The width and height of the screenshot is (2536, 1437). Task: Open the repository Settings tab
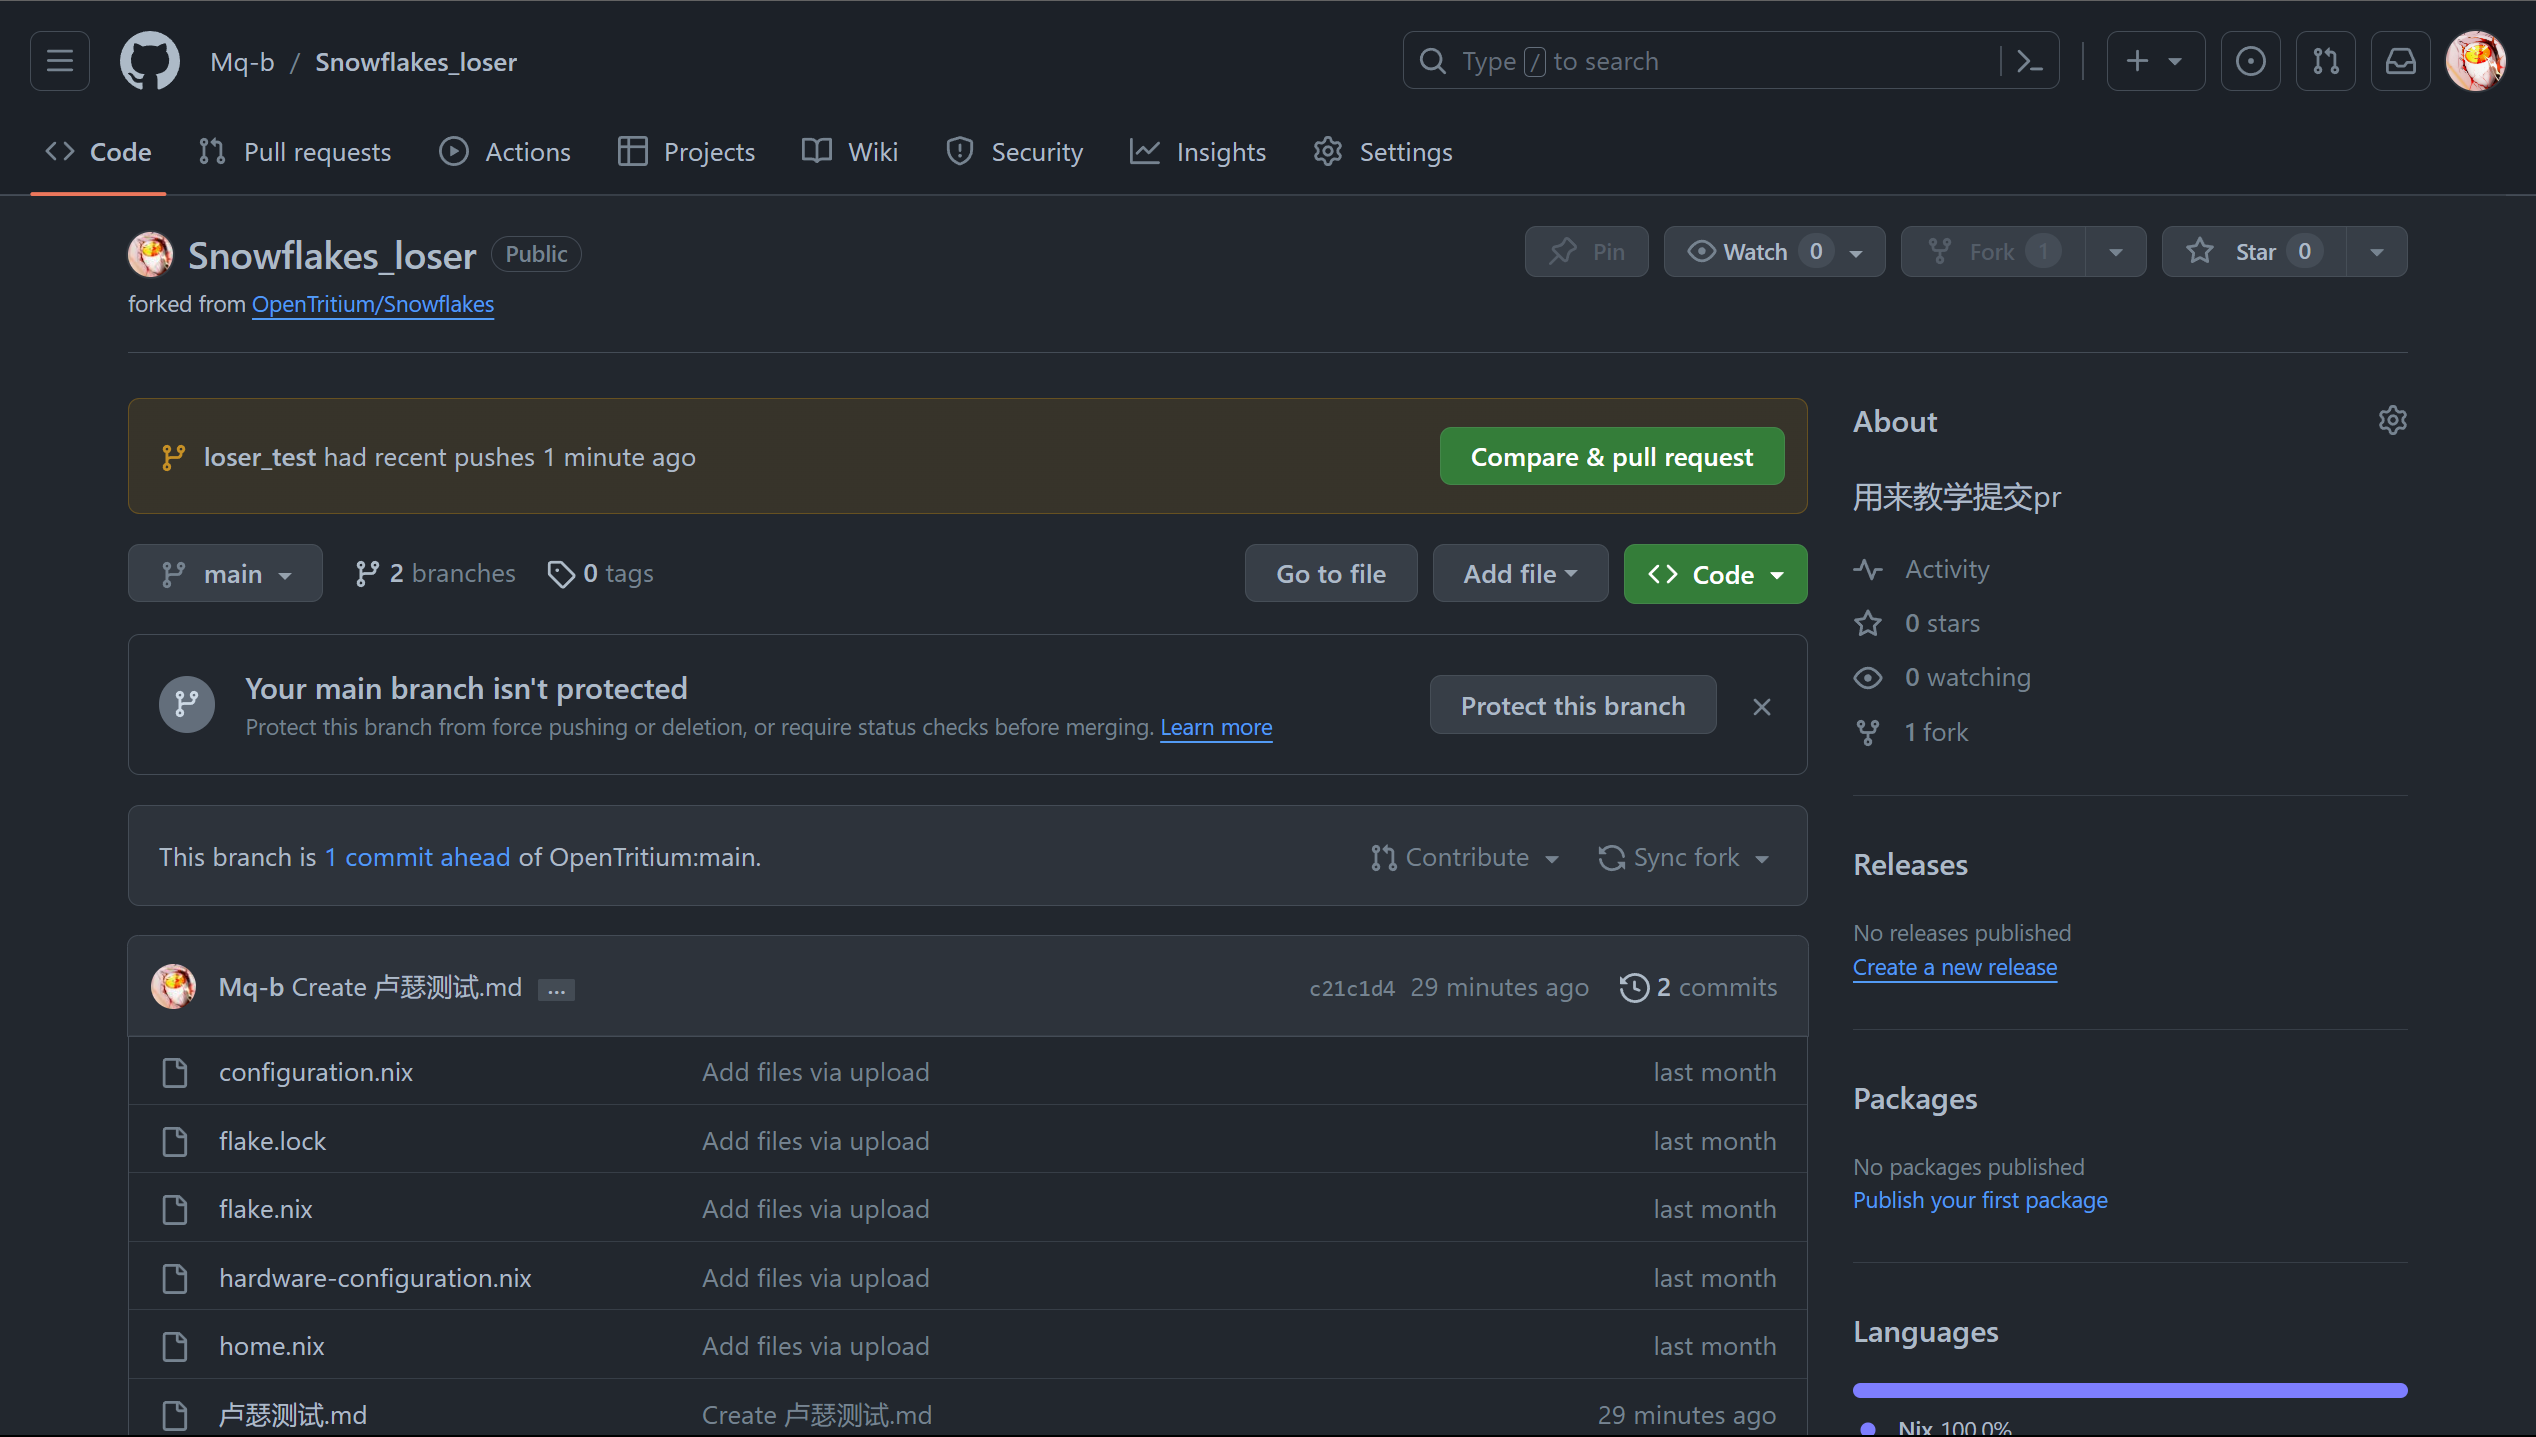tap(1383, 152)
